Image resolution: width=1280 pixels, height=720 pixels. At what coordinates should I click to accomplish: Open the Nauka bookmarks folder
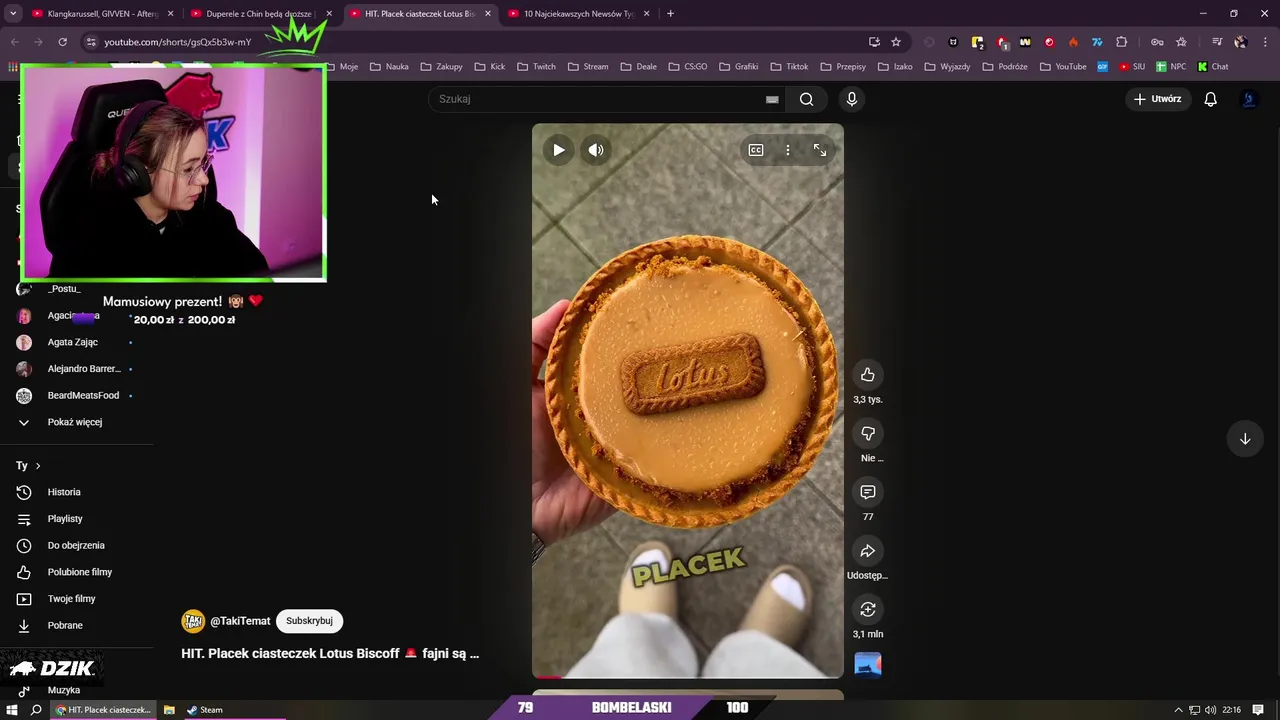389,67
